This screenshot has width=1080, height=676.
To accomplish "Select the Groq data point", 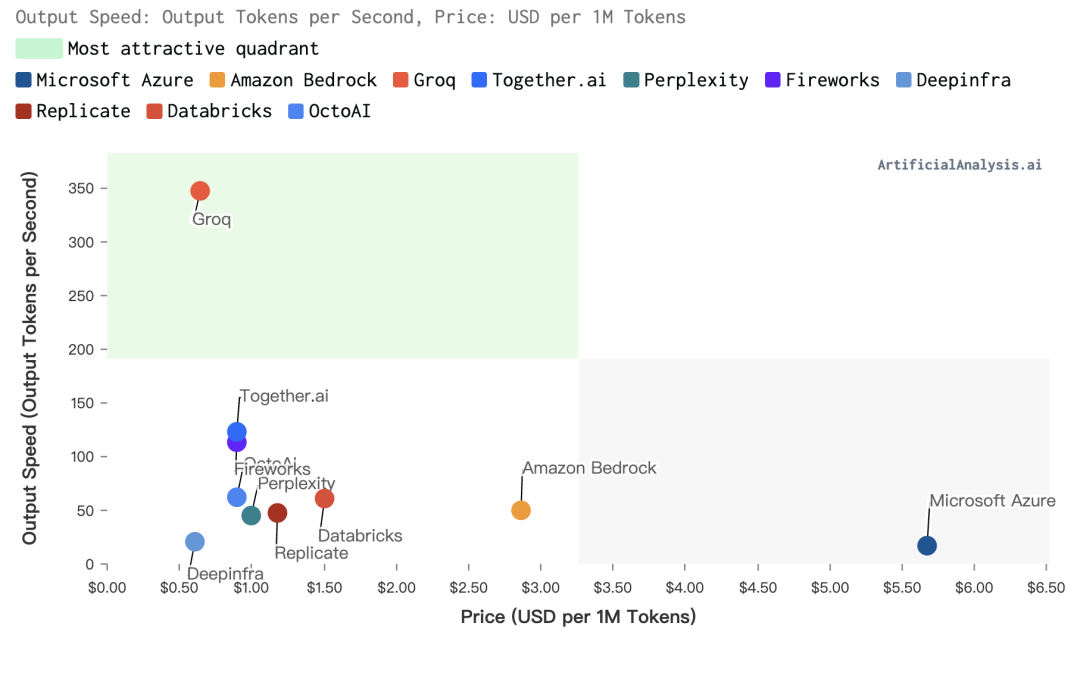I will click(x=200, y=191).
